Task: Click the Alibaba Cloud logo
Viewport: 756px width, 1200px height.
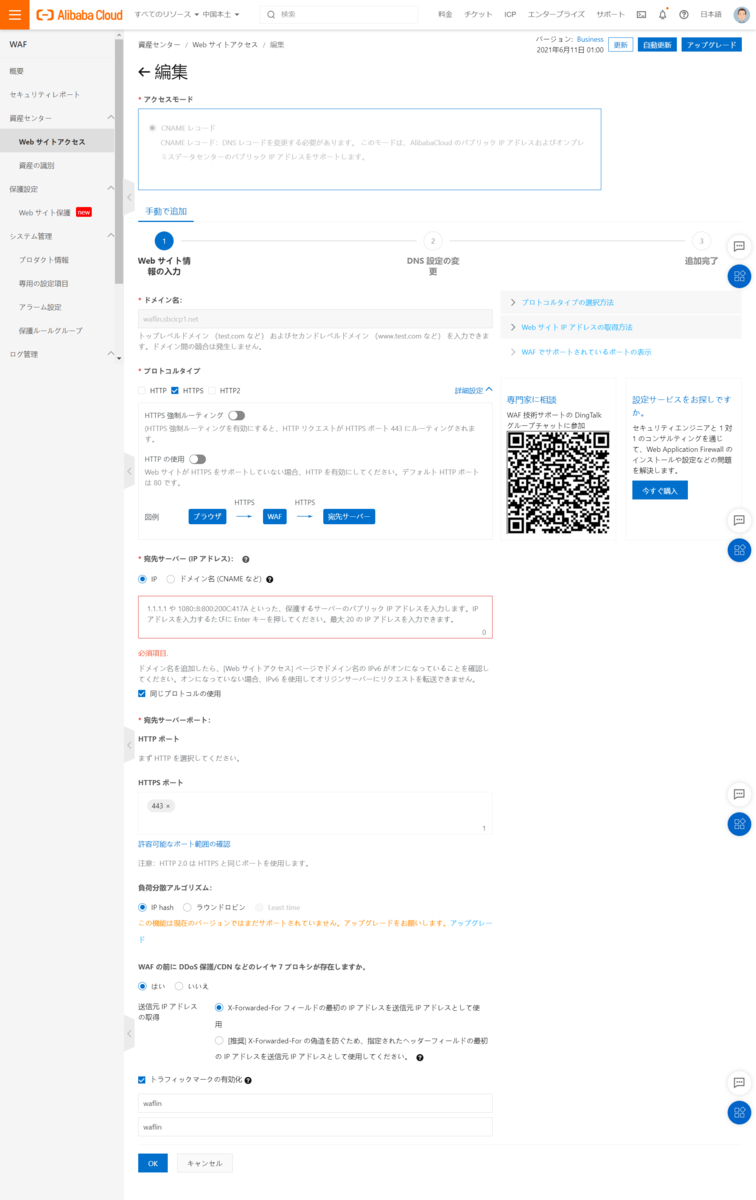Action: (x=80, y=15)
